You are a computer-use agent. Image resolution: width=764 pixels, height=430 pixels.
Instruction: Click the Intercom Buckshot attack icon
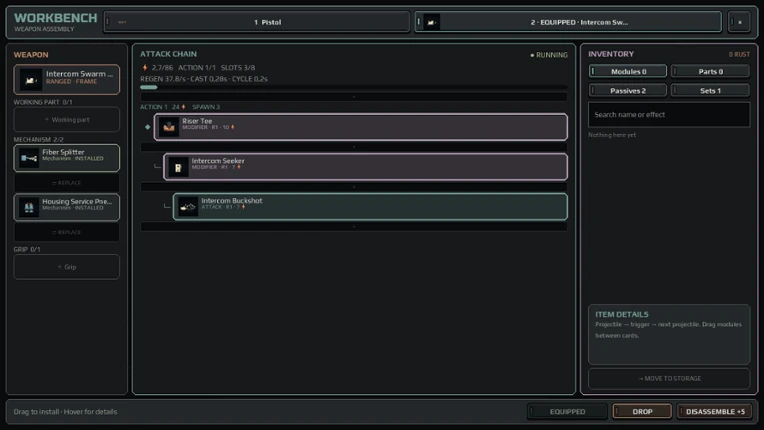pos(188,207)
